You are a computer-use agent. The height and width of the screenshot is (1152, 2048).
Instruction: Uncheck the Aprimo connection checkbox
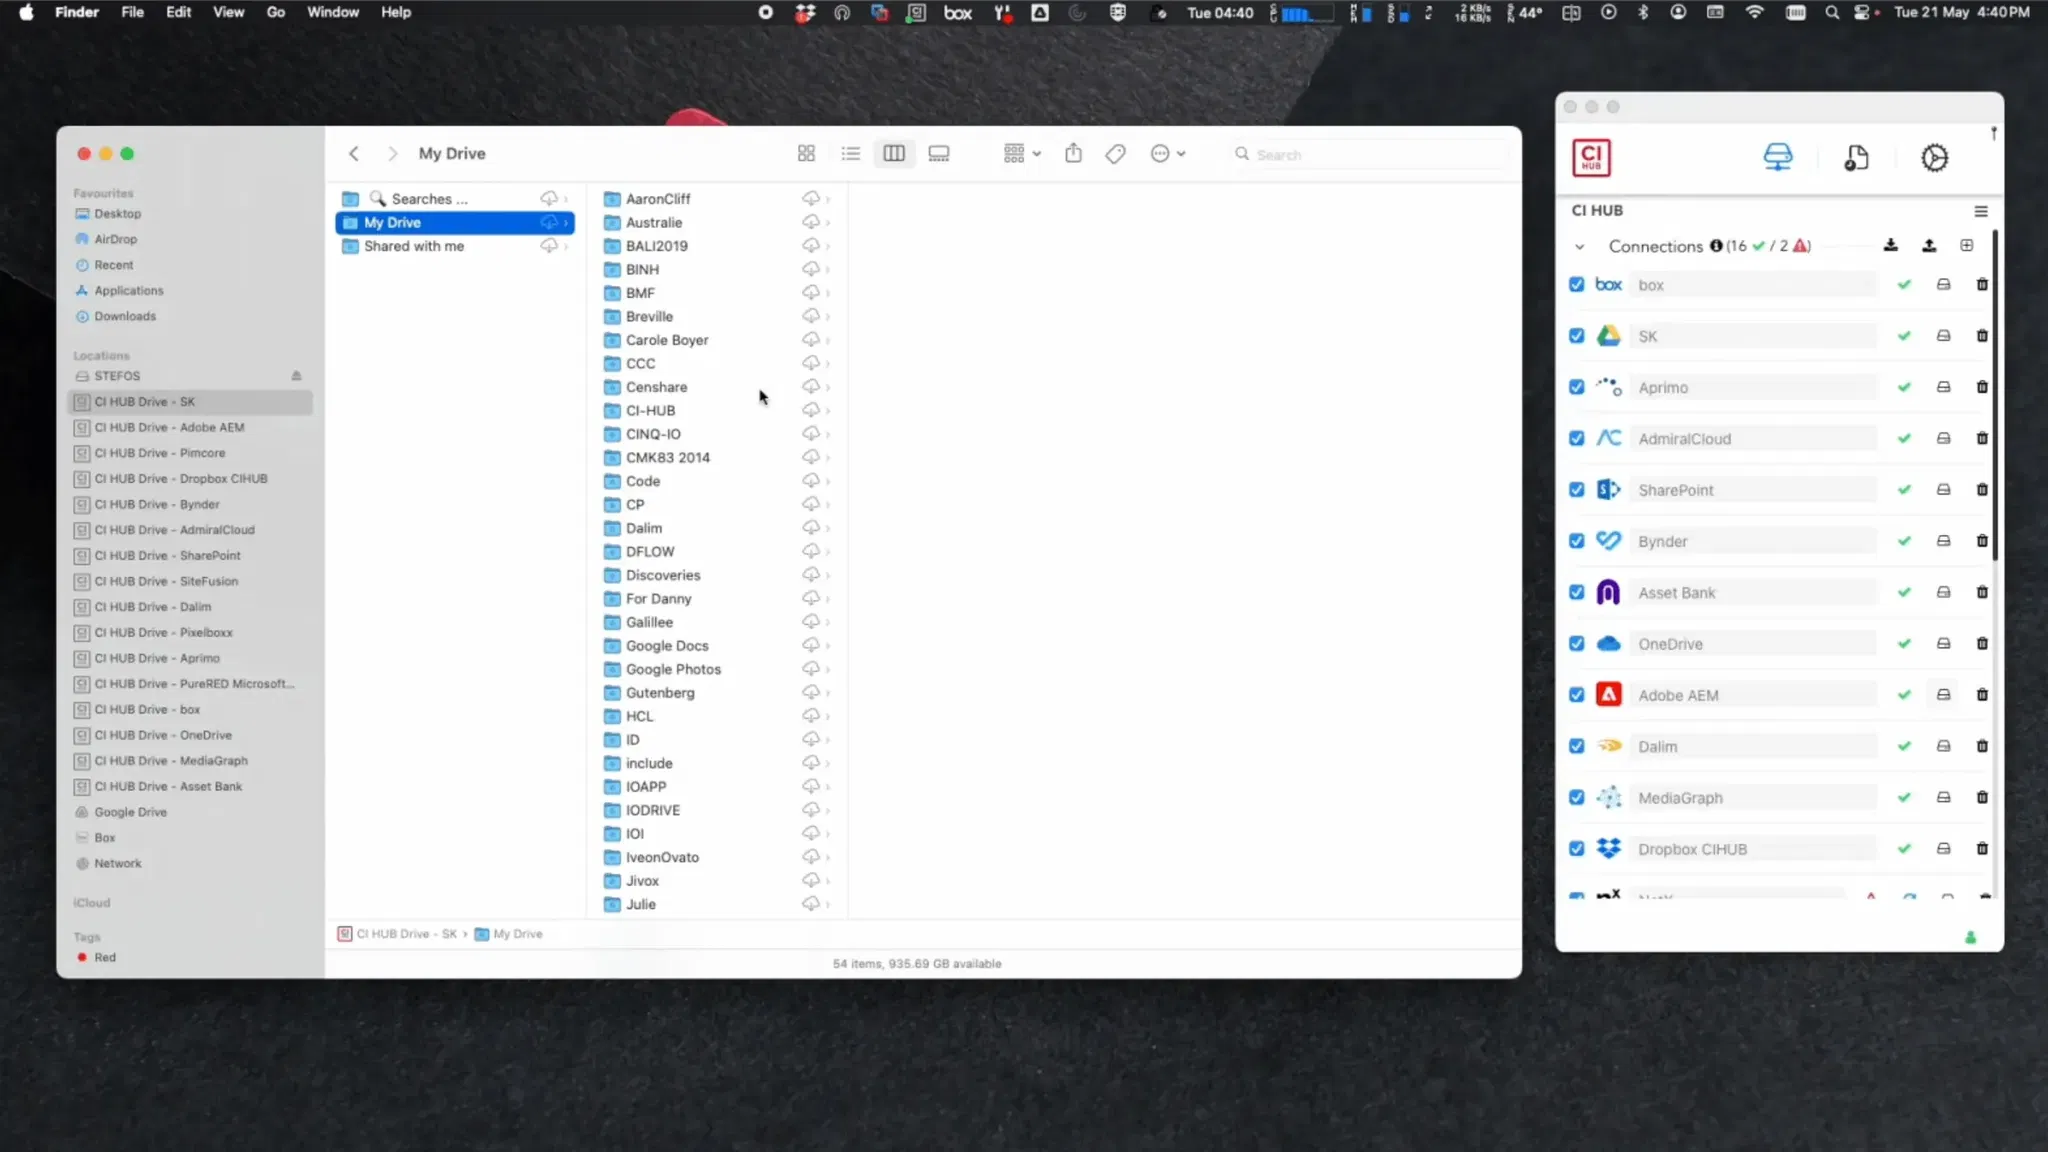1576,387
